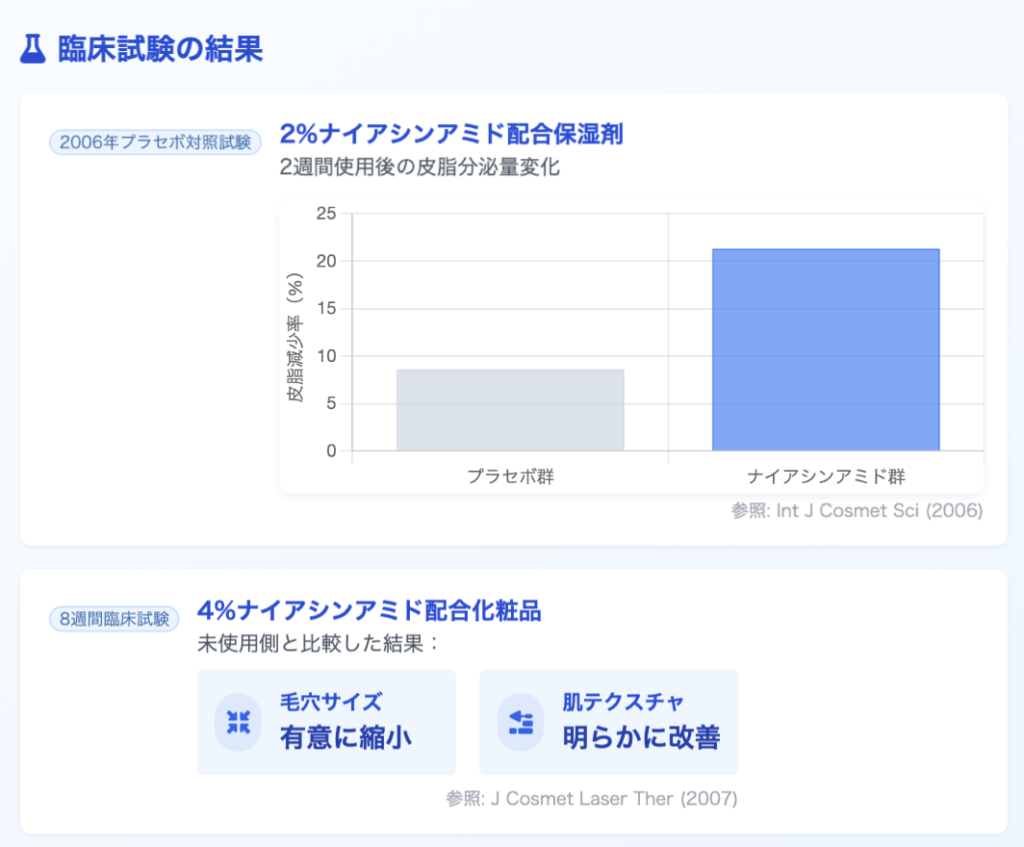This screenshot has height=847, width=1024.
Task: Click the texture icon for 肌テクスチャ
Action: coord(520,722)
